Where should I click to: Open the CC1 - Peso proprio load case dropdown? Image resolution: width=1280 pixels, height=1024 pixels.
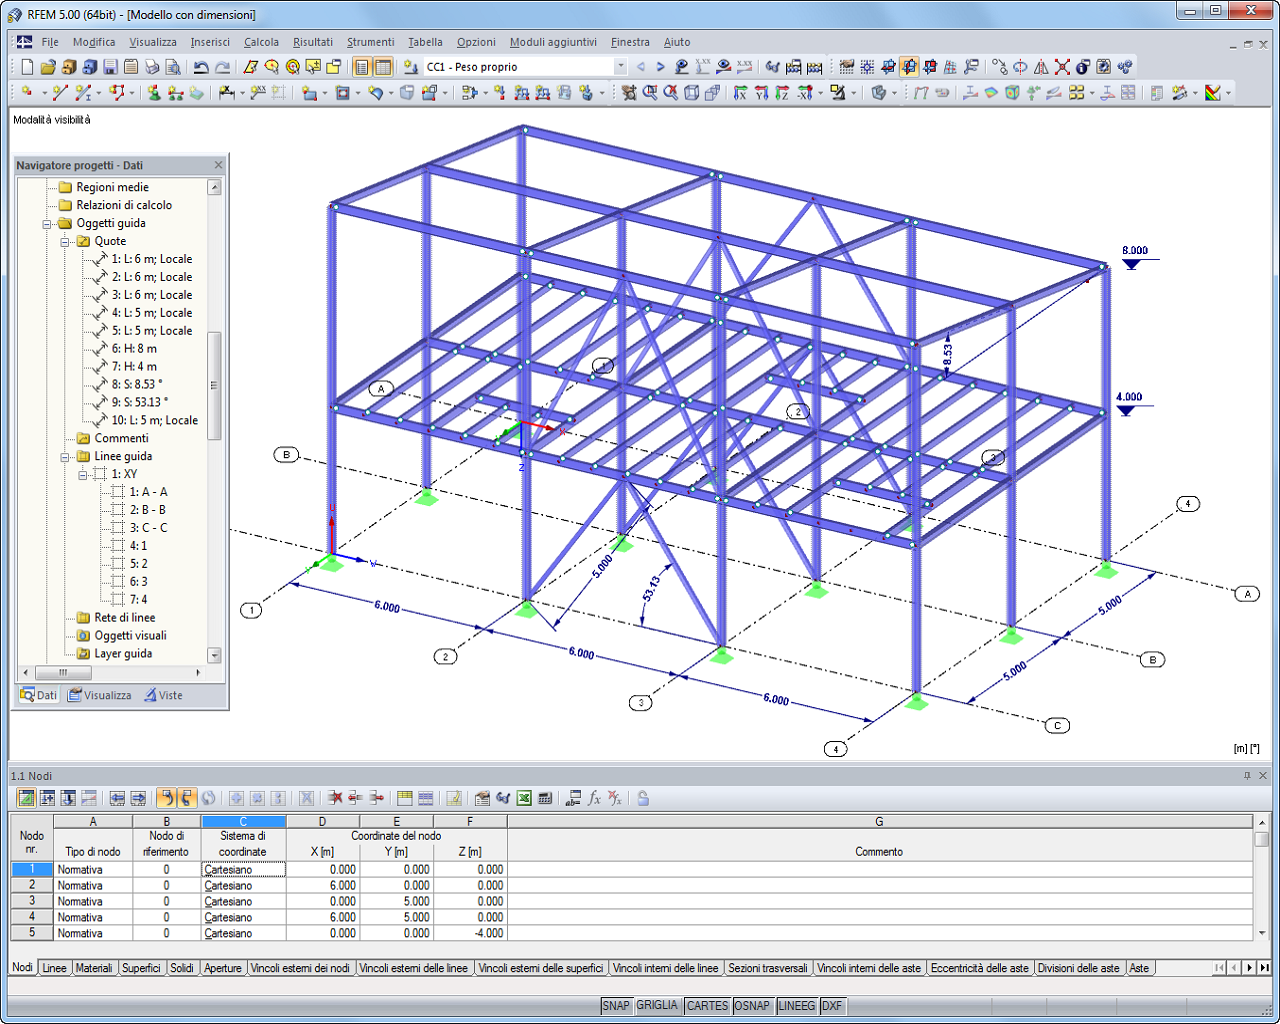click(620, 67)
